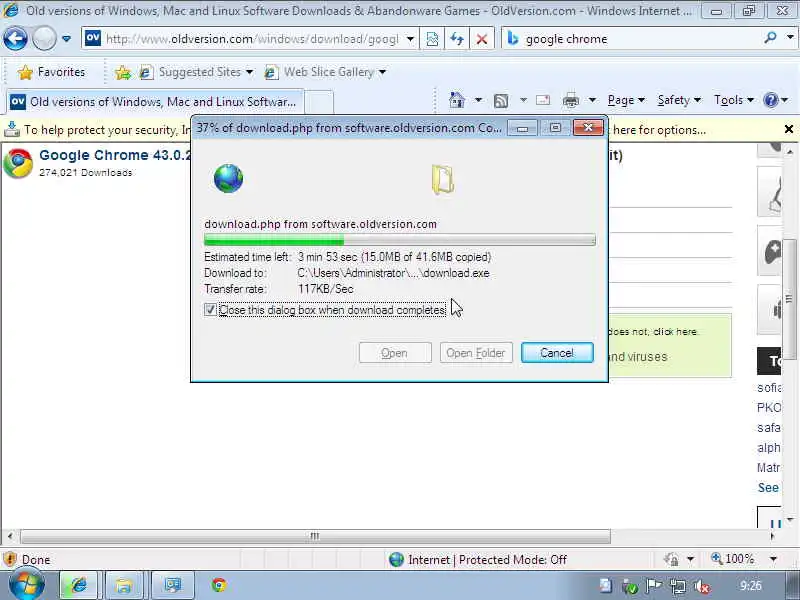Expand the Home button dropdown arrow

coord(478,100)
